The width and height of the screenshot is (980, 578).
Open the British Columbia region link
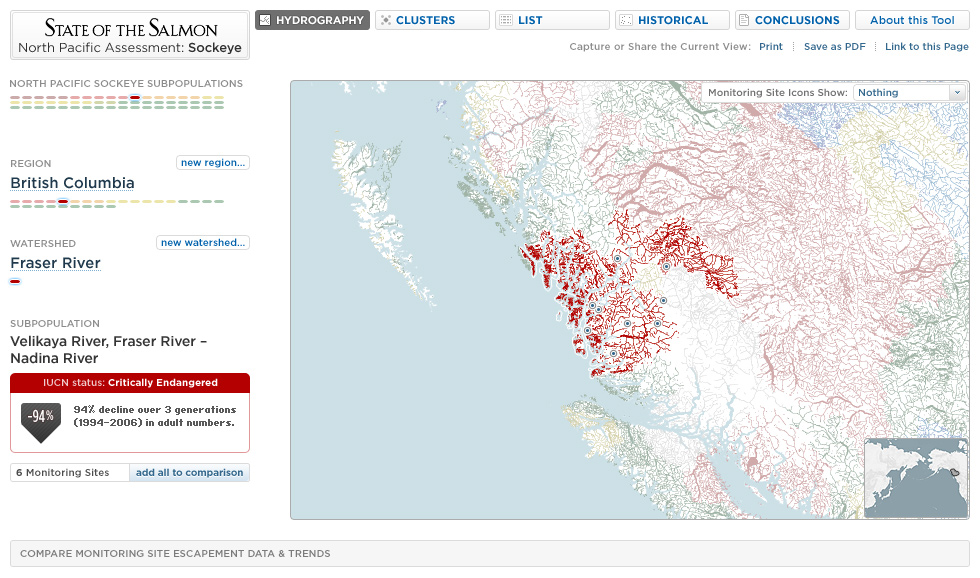coord(72,183)
